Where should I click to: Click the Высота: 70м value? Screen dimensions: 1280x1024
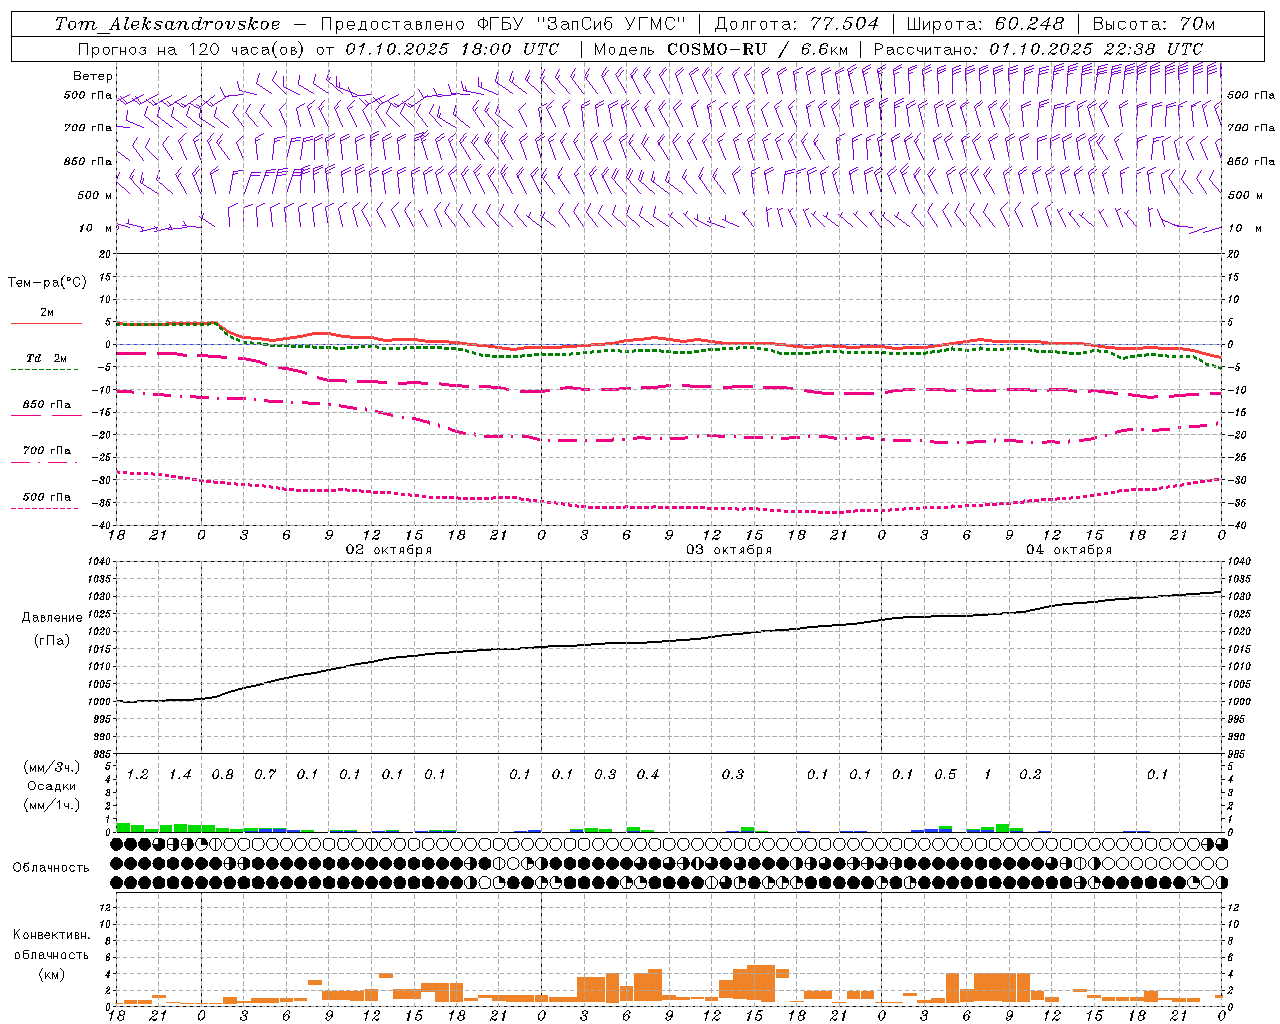1154,24
